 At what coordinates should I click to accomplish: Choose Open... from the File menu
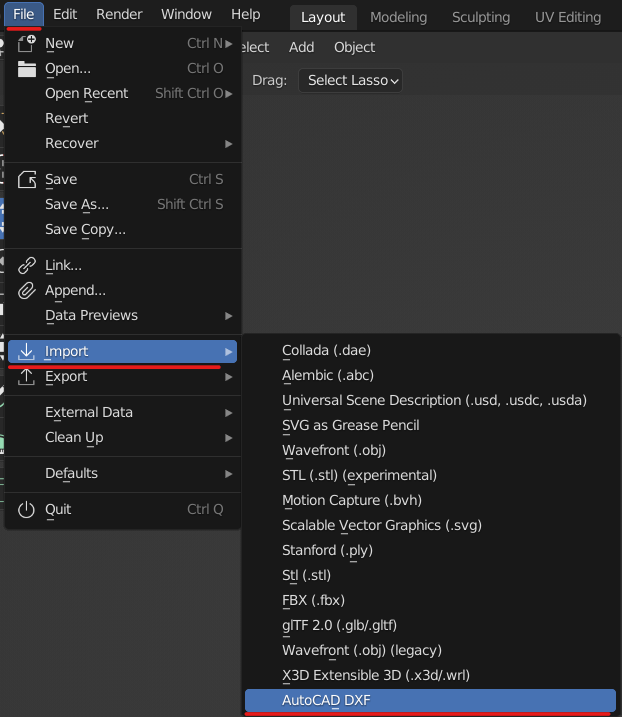tap(123, 69)
